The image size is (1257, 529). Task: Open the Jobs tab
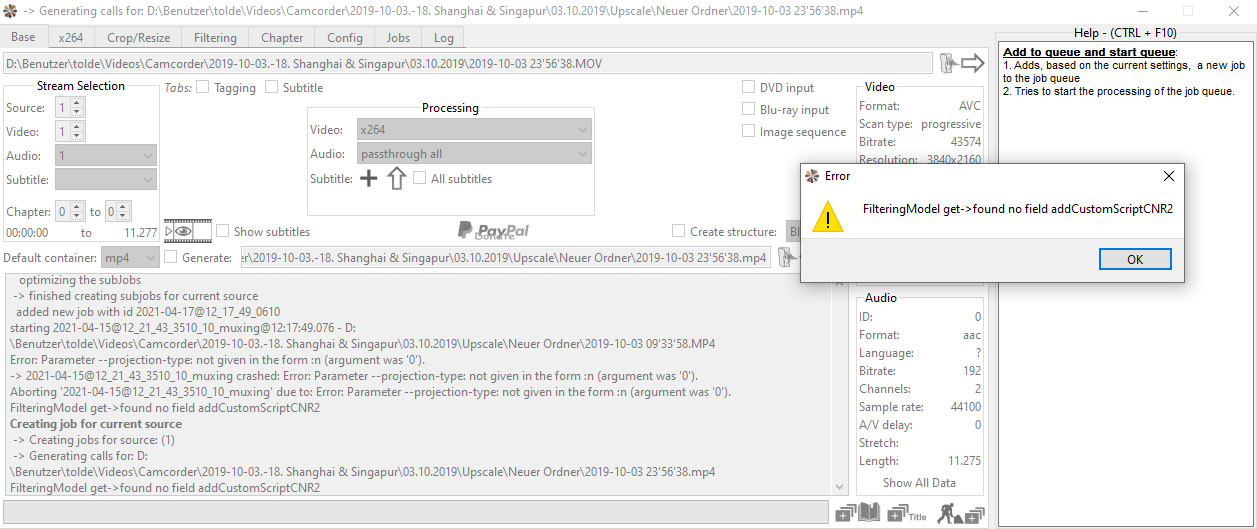coord(398,38)
